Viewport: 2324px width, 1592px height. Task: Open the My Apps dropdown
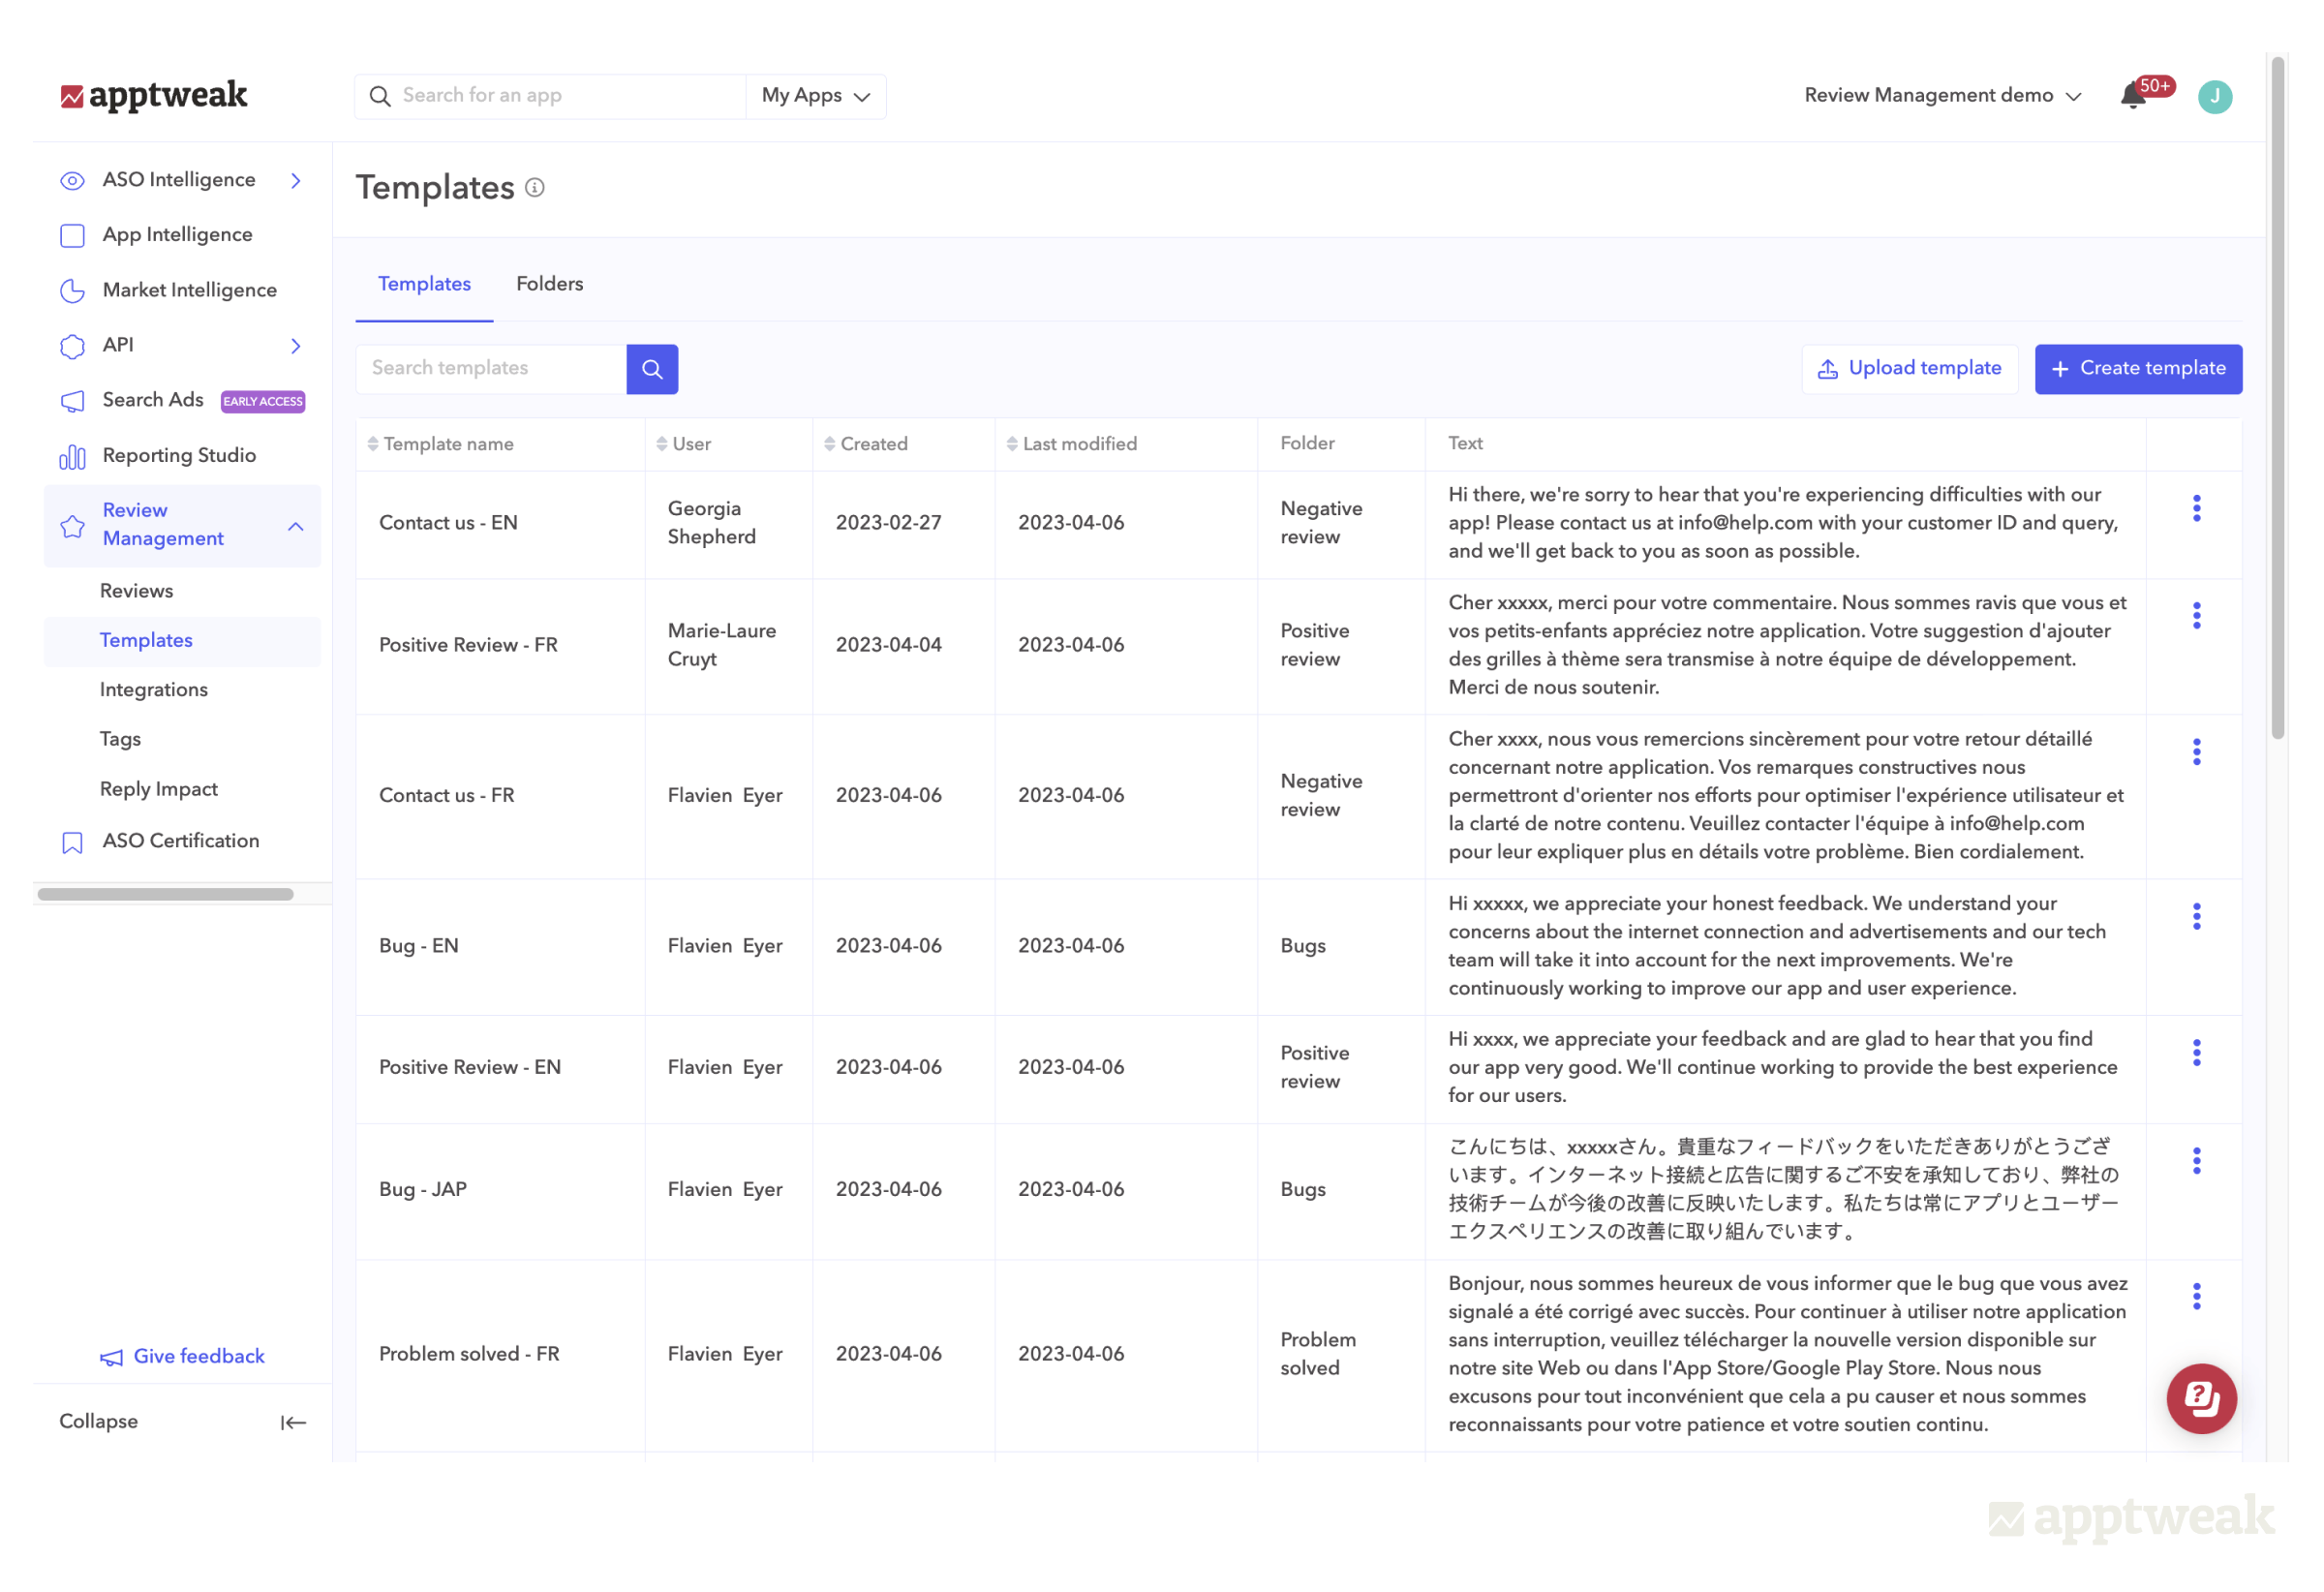click(x=815, y=96)
